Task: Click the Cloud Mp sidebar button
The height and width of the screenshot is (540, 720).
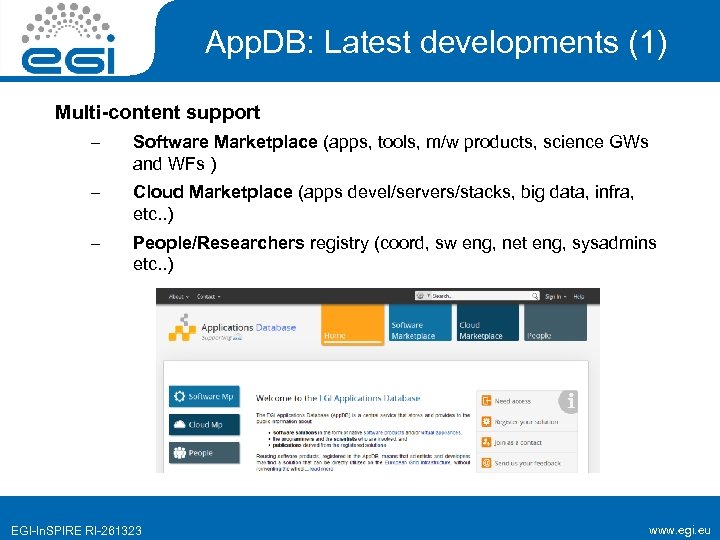Action: [x=204, y=425]
